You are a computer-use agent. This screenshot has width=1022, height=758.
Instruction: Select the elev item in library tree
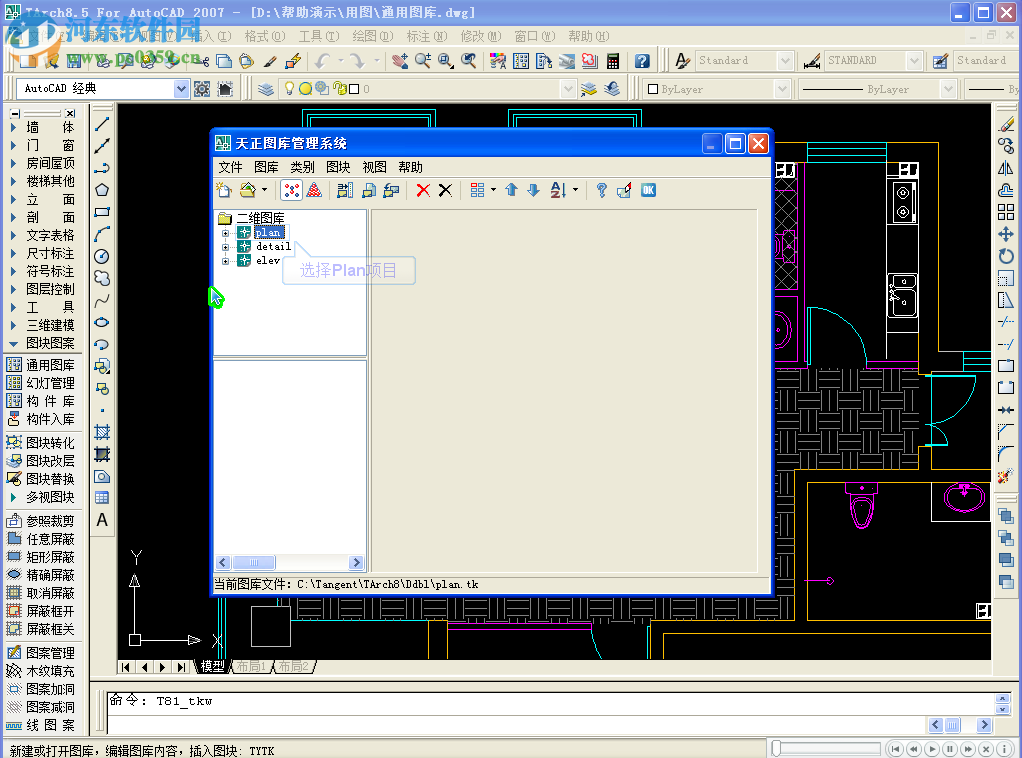point(268,261)
